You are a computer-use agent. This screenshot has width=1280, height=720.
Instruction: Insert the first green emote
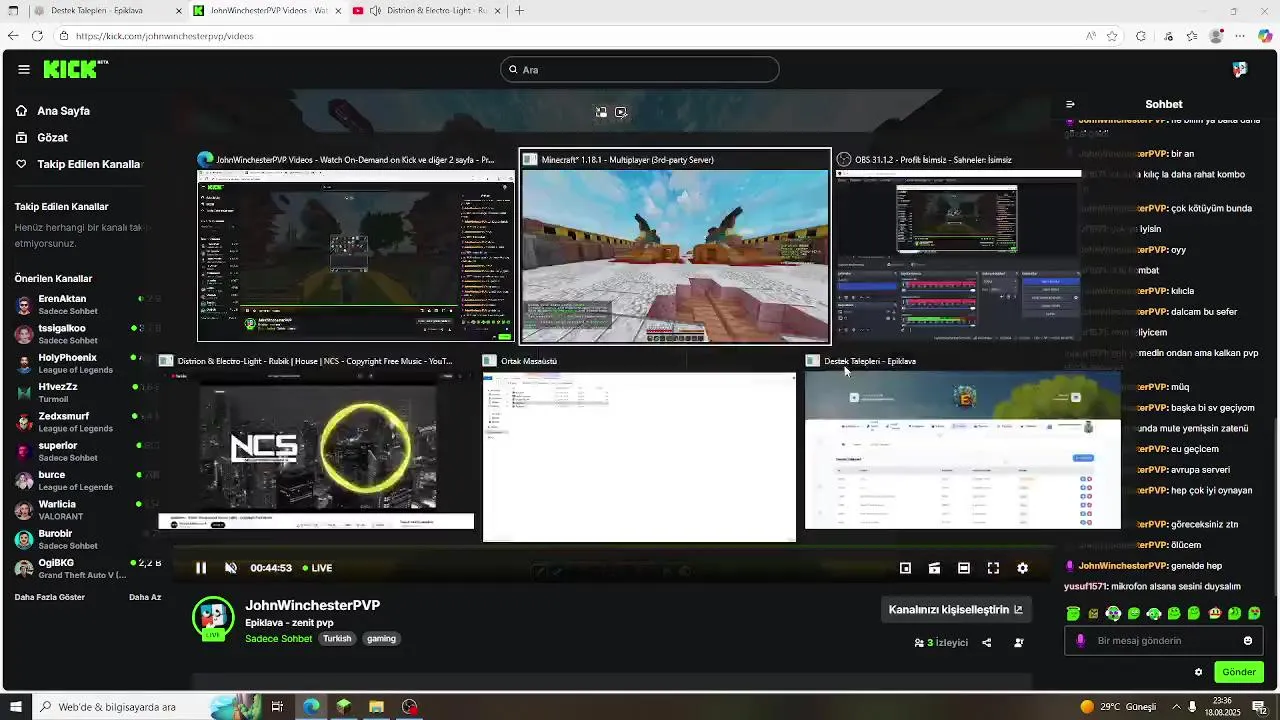[1073, 613]
